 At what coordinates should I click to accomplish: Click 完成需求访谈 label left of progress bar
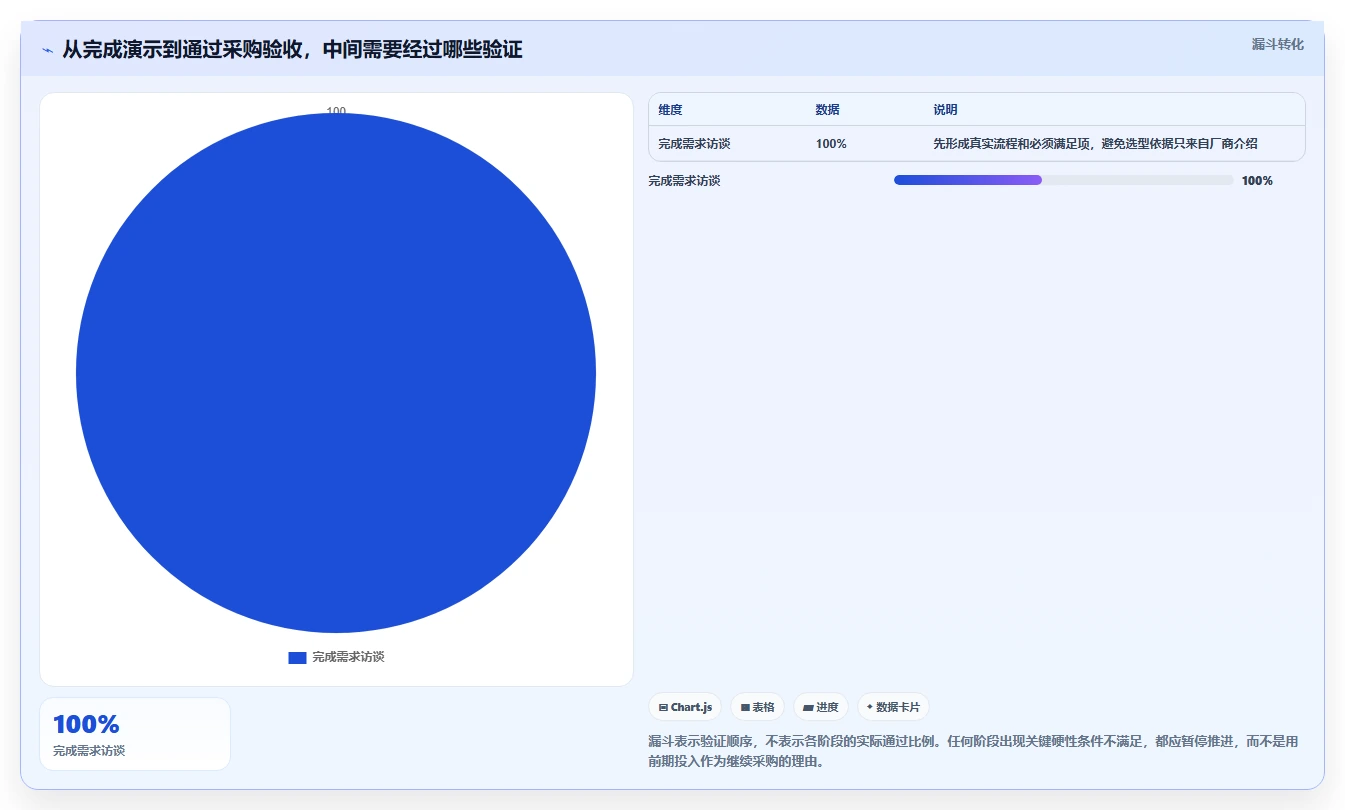click(684, 181)
